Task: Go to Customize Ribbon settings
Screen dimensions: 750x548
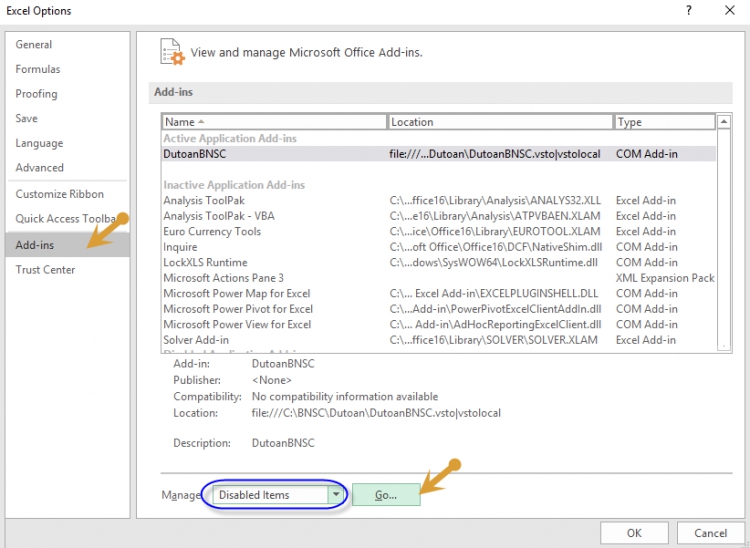Action: point(59,194)
